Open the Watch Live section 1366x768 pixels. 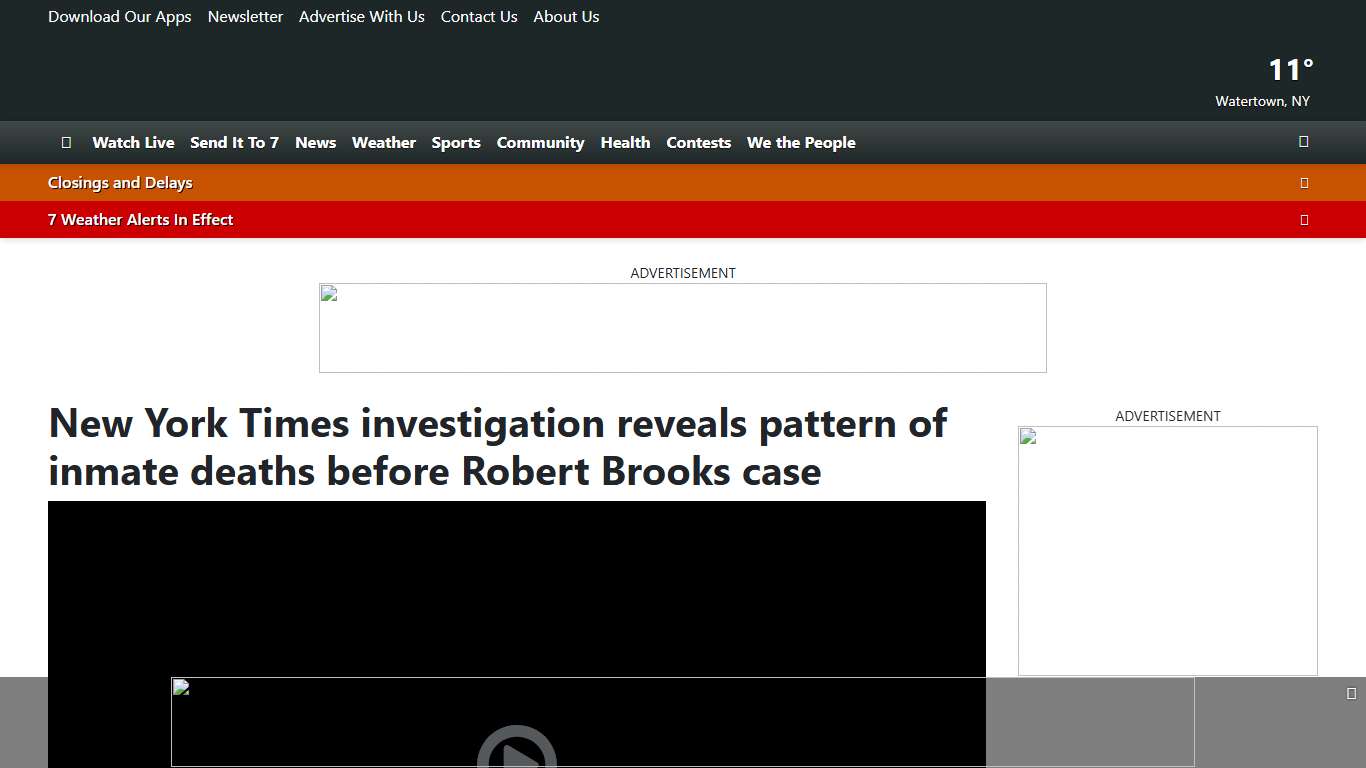point(133,142)
